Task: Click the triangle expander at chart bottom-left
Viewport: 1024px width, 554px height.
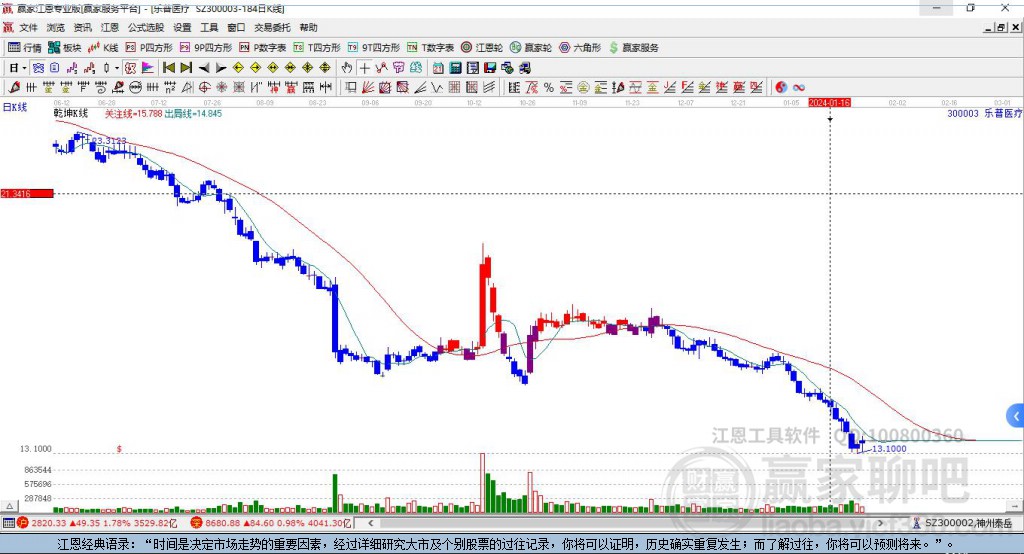Action: point(9,506)
